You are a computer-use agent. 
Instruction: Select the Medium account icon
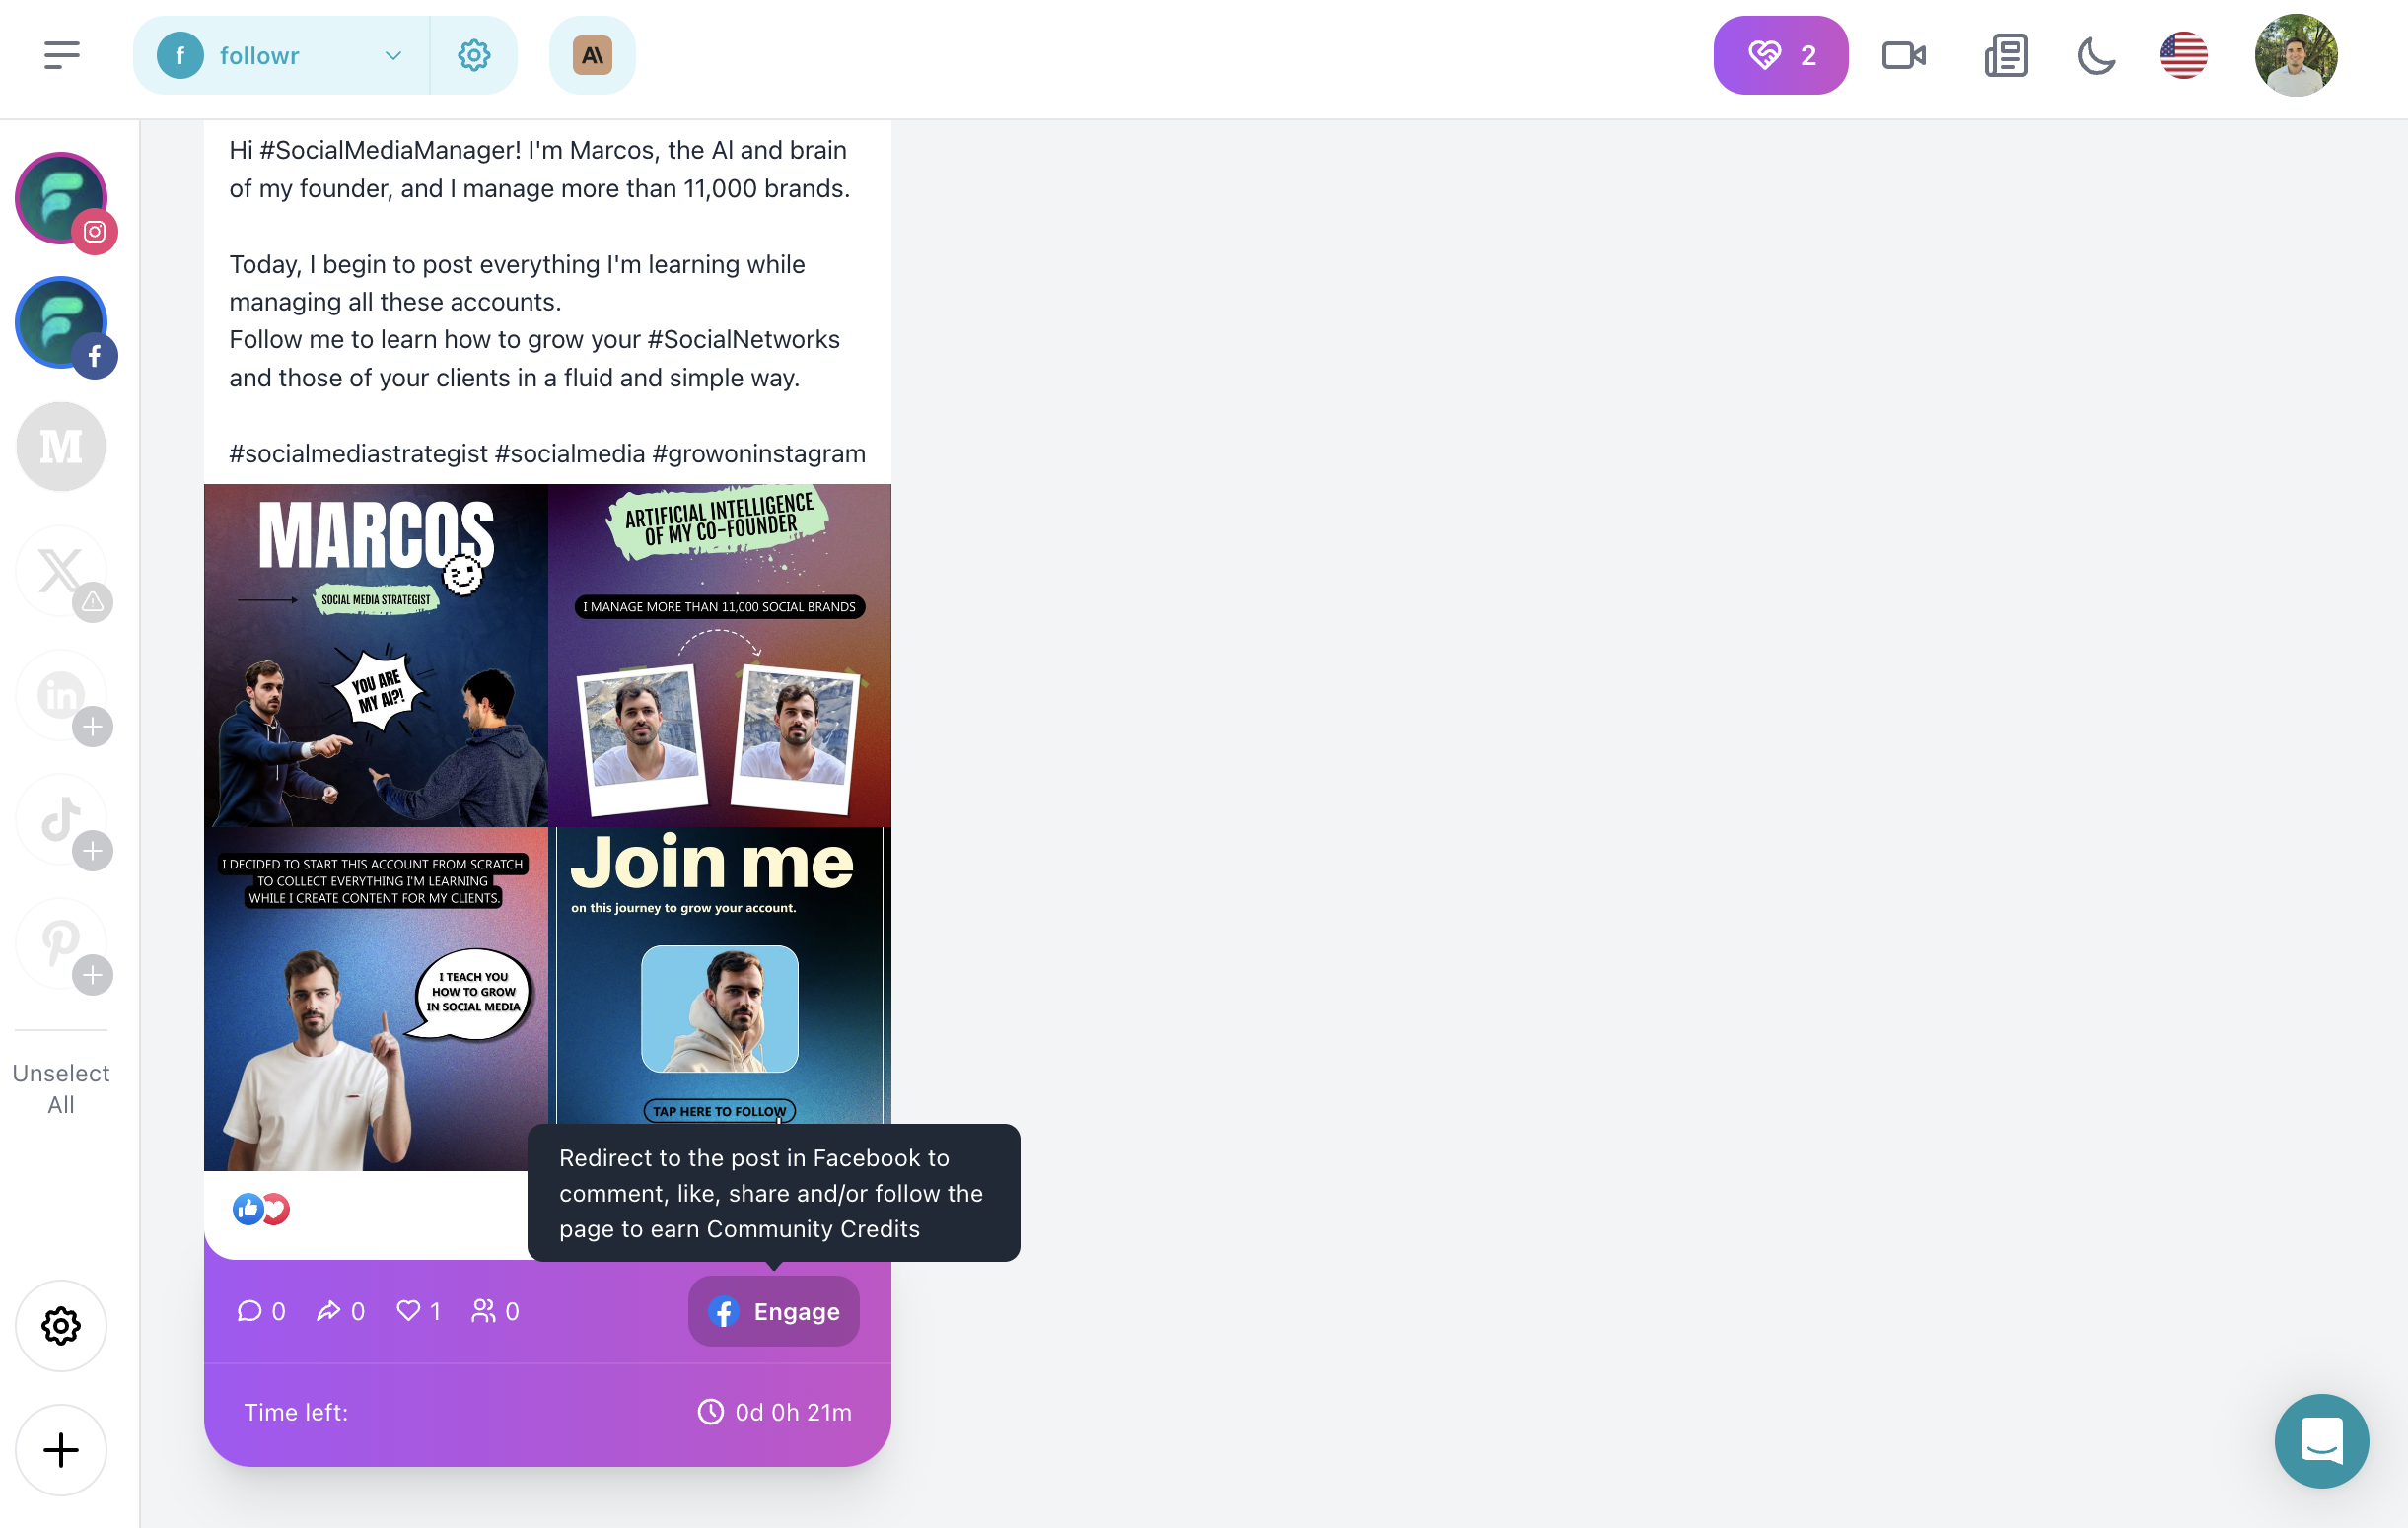tap(61, 446)
